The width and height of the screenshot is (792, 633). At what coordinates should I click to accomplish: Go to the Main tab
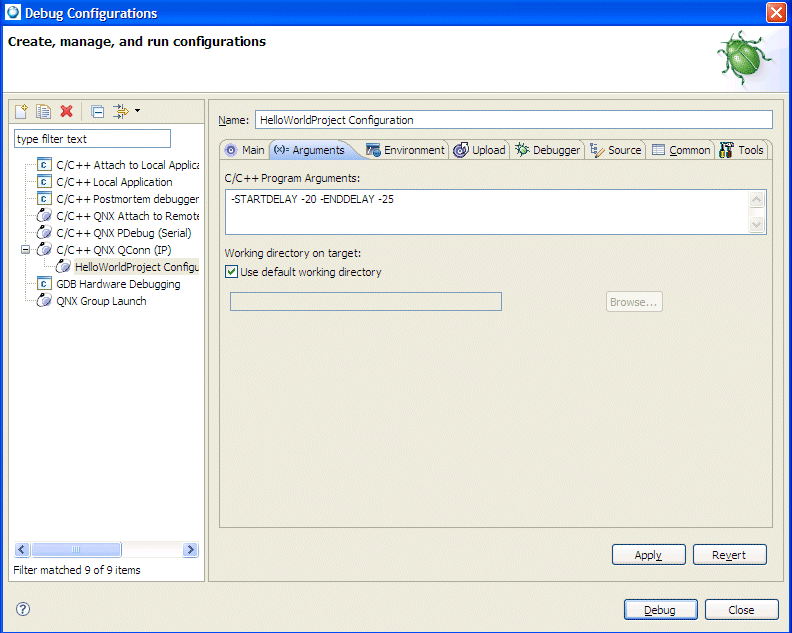pos(244,150)
